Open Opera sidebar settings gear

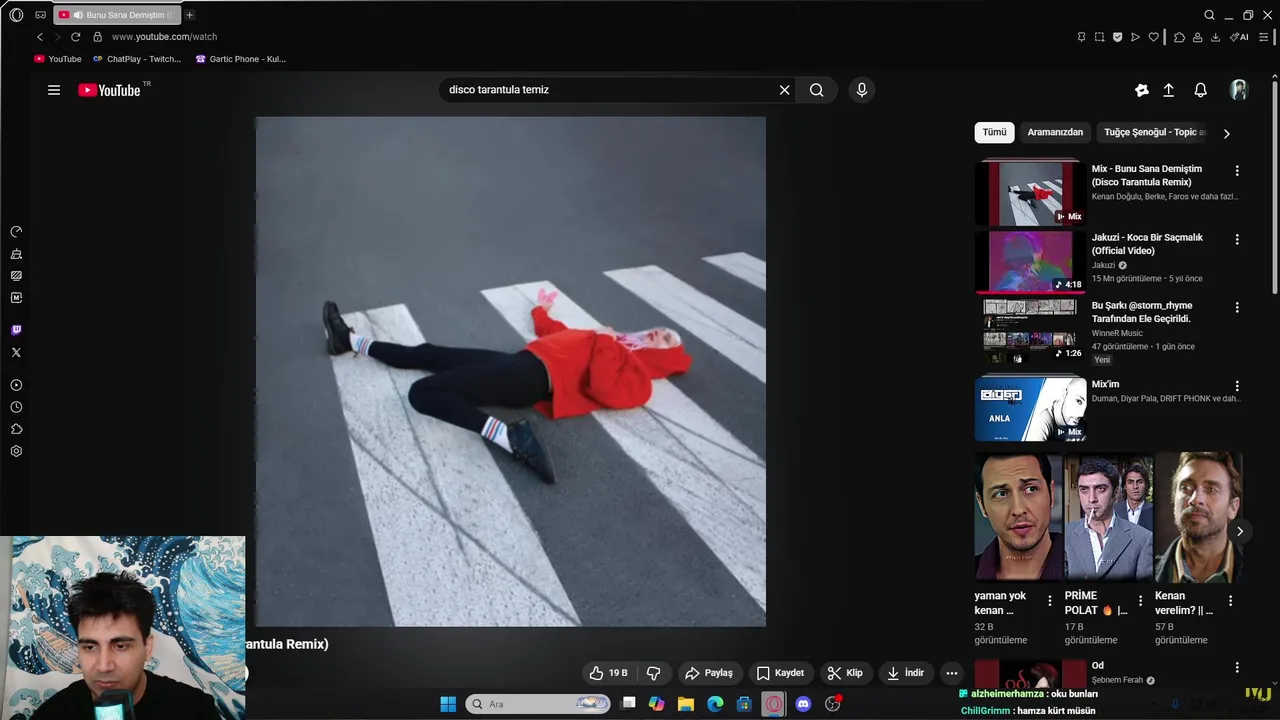(x=16, y=451)
